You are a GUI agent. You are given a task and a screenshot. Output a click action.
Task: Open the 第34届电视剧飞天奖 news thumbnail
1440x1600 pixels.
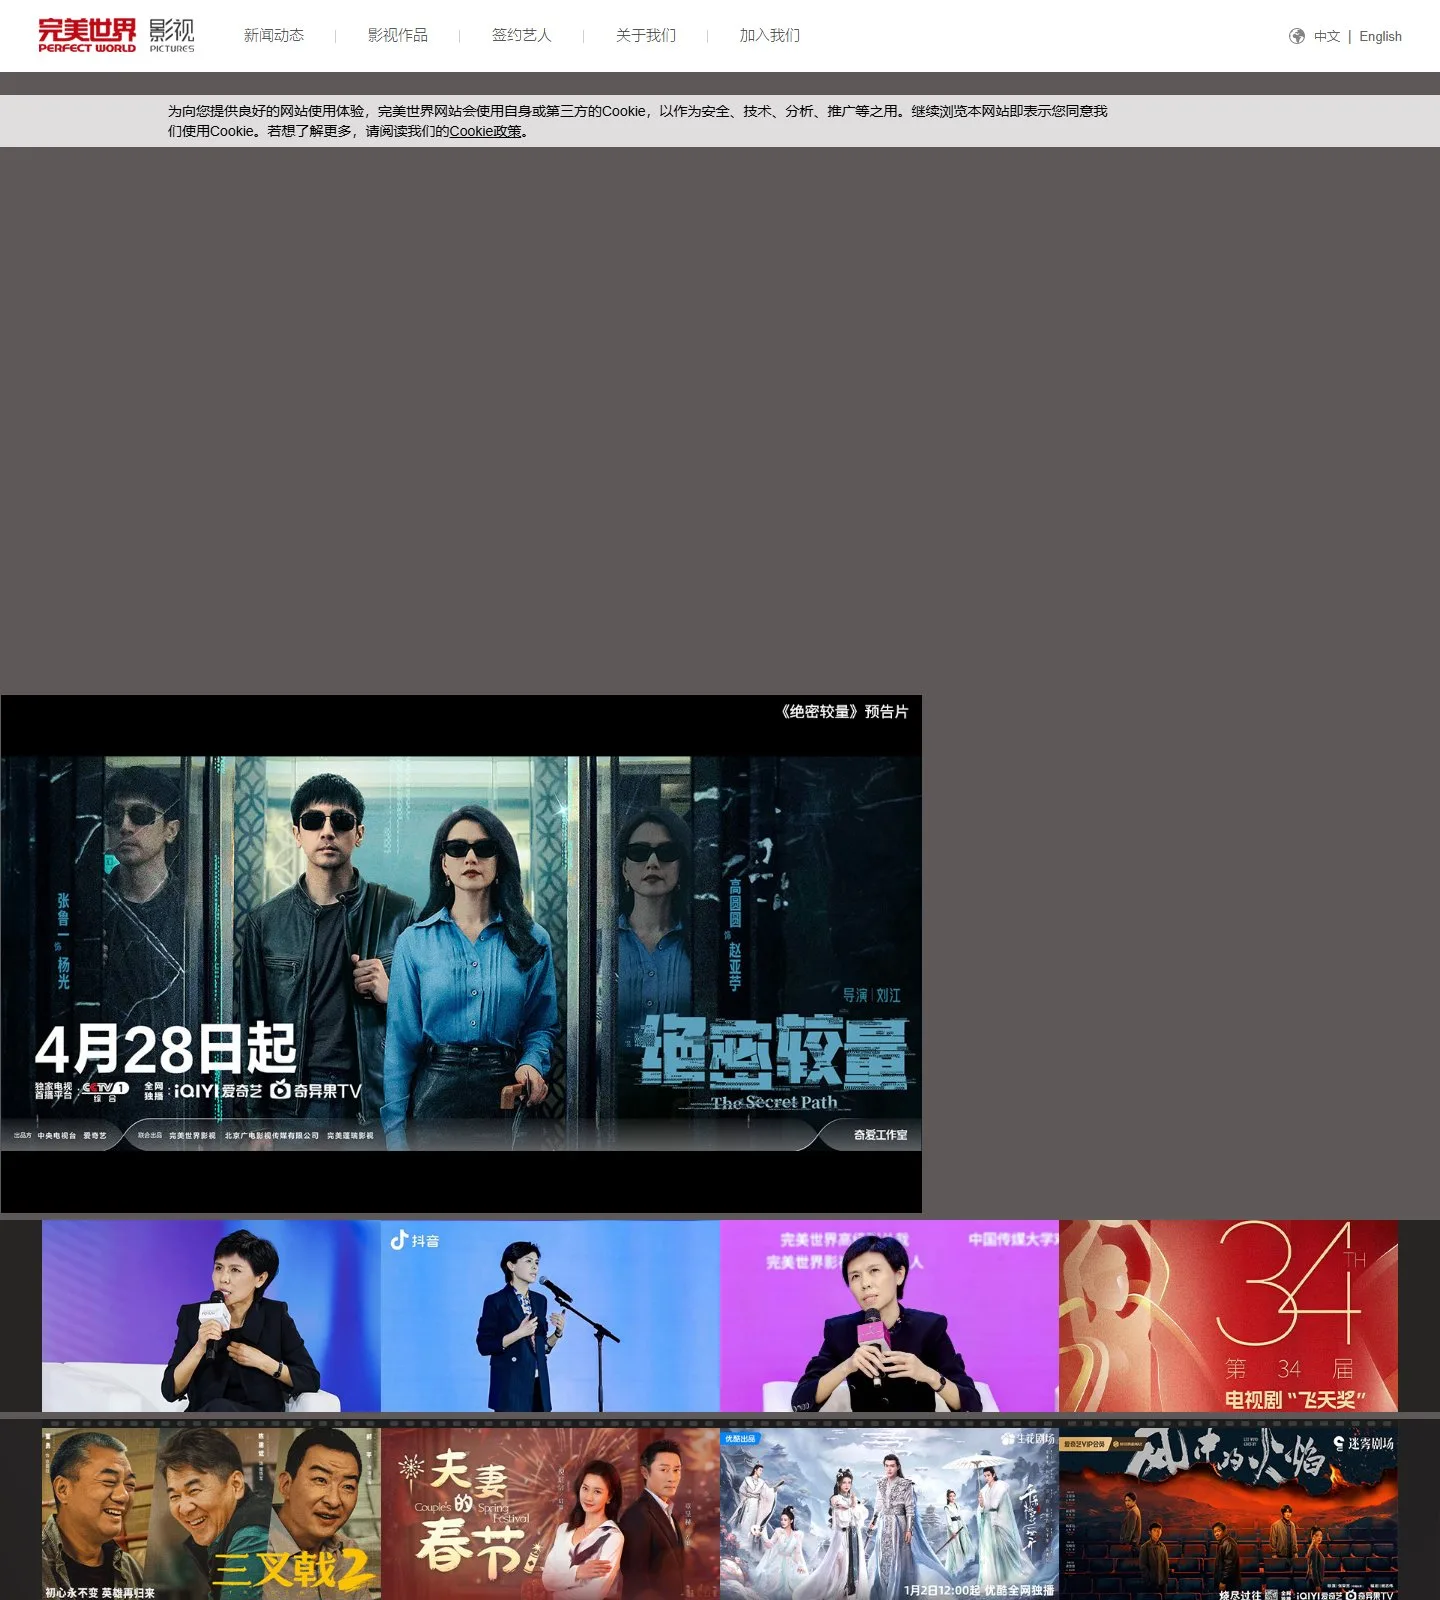coord(1228,1316)
